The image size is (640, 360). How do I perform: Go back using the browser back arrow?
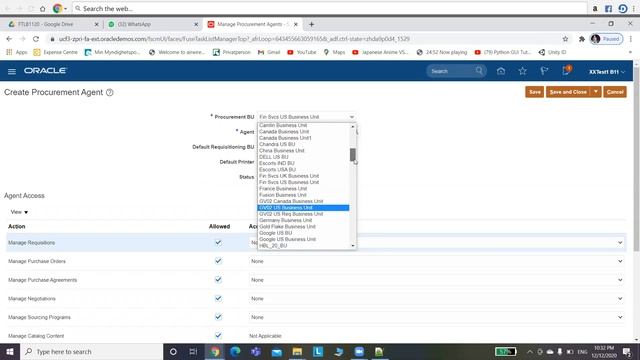point(9,39)
